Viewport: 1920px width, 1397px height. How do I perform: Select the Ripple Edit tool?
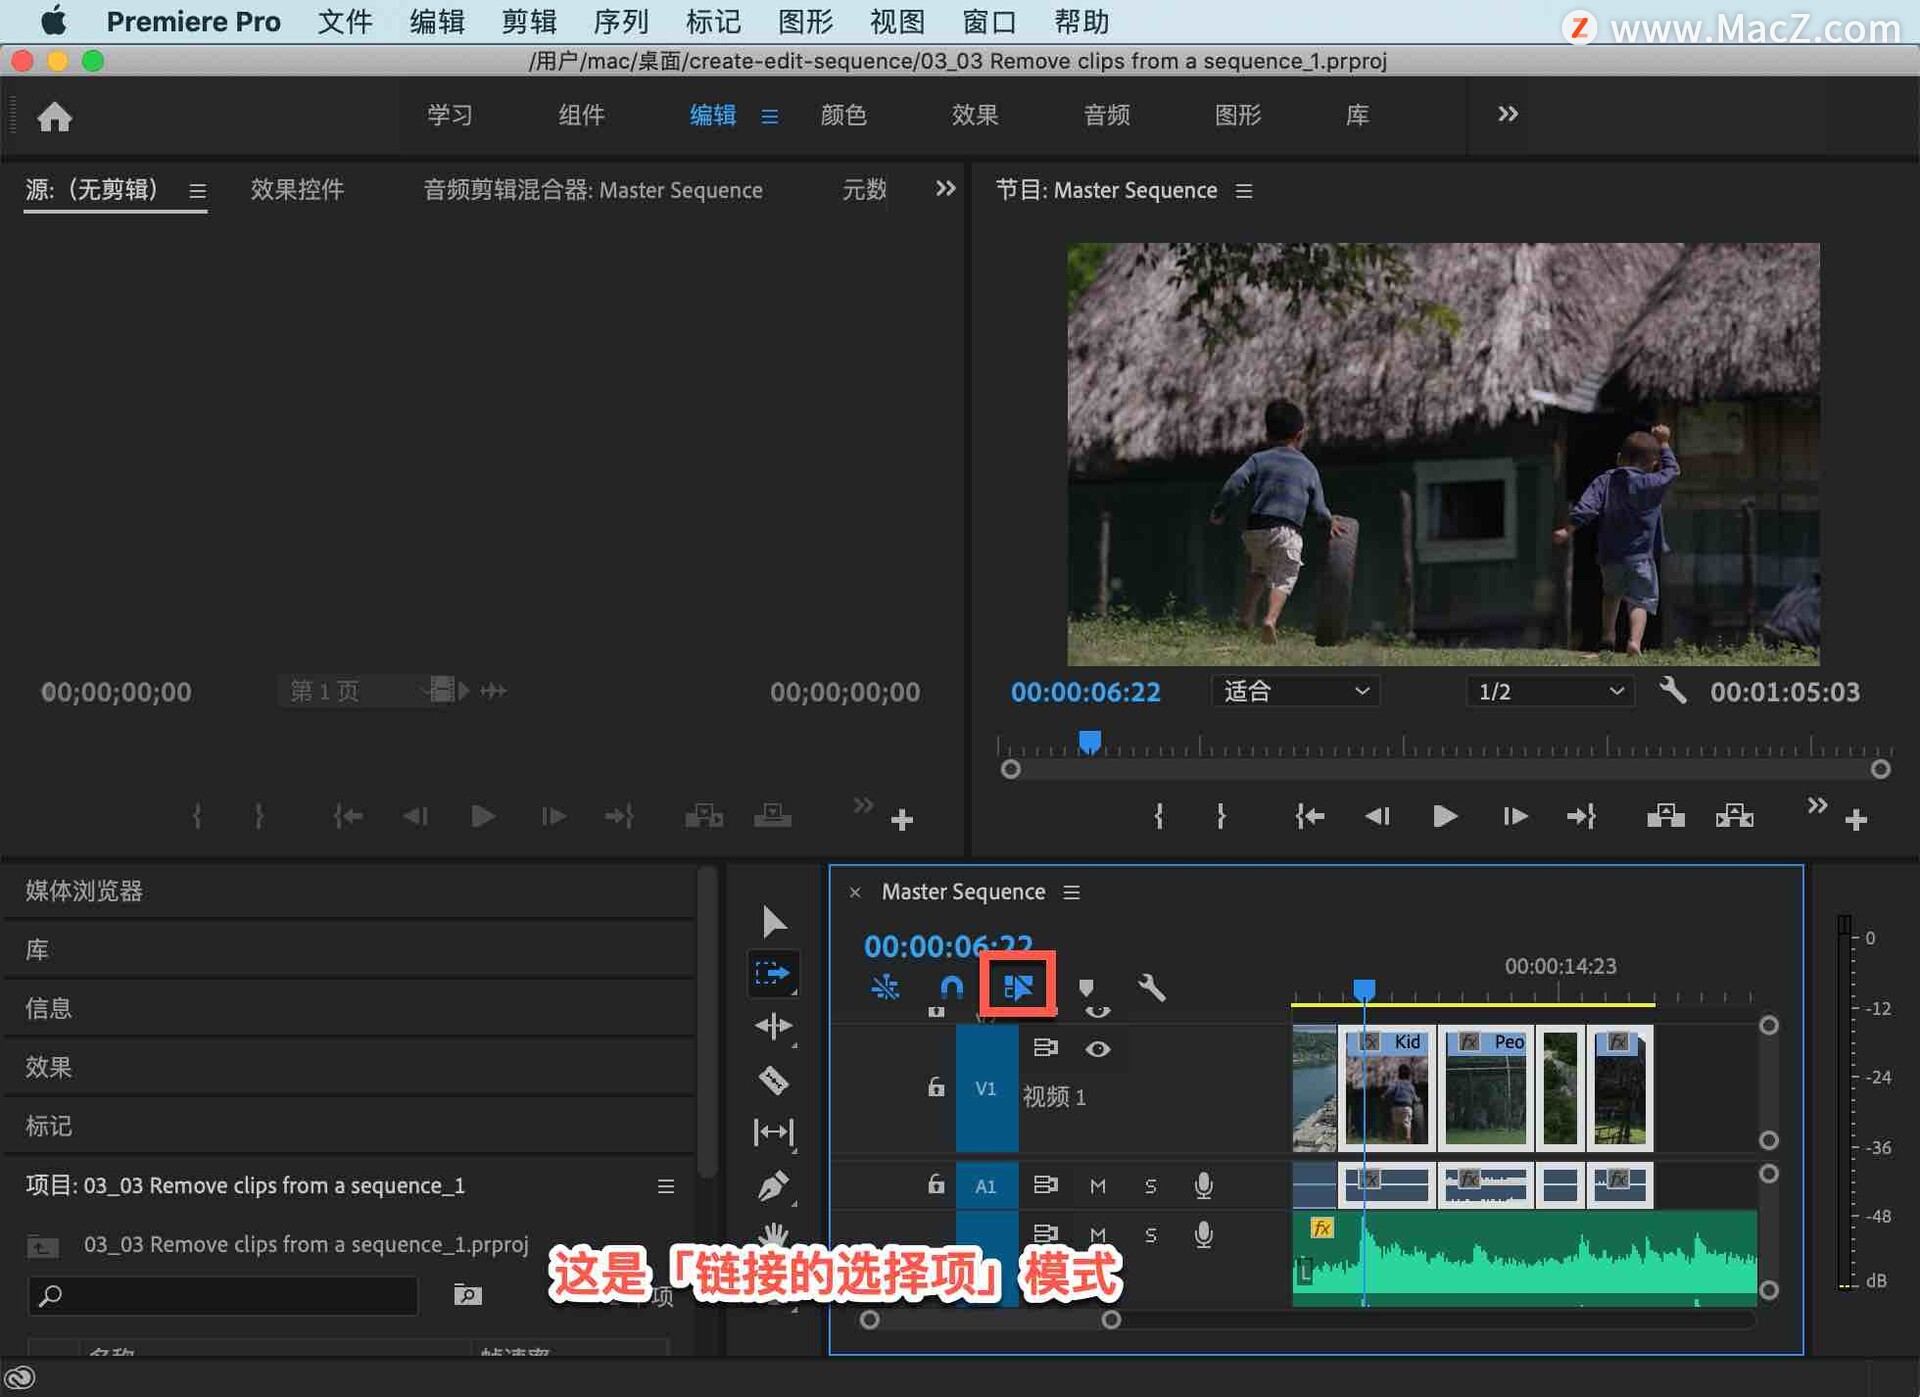773,1026
